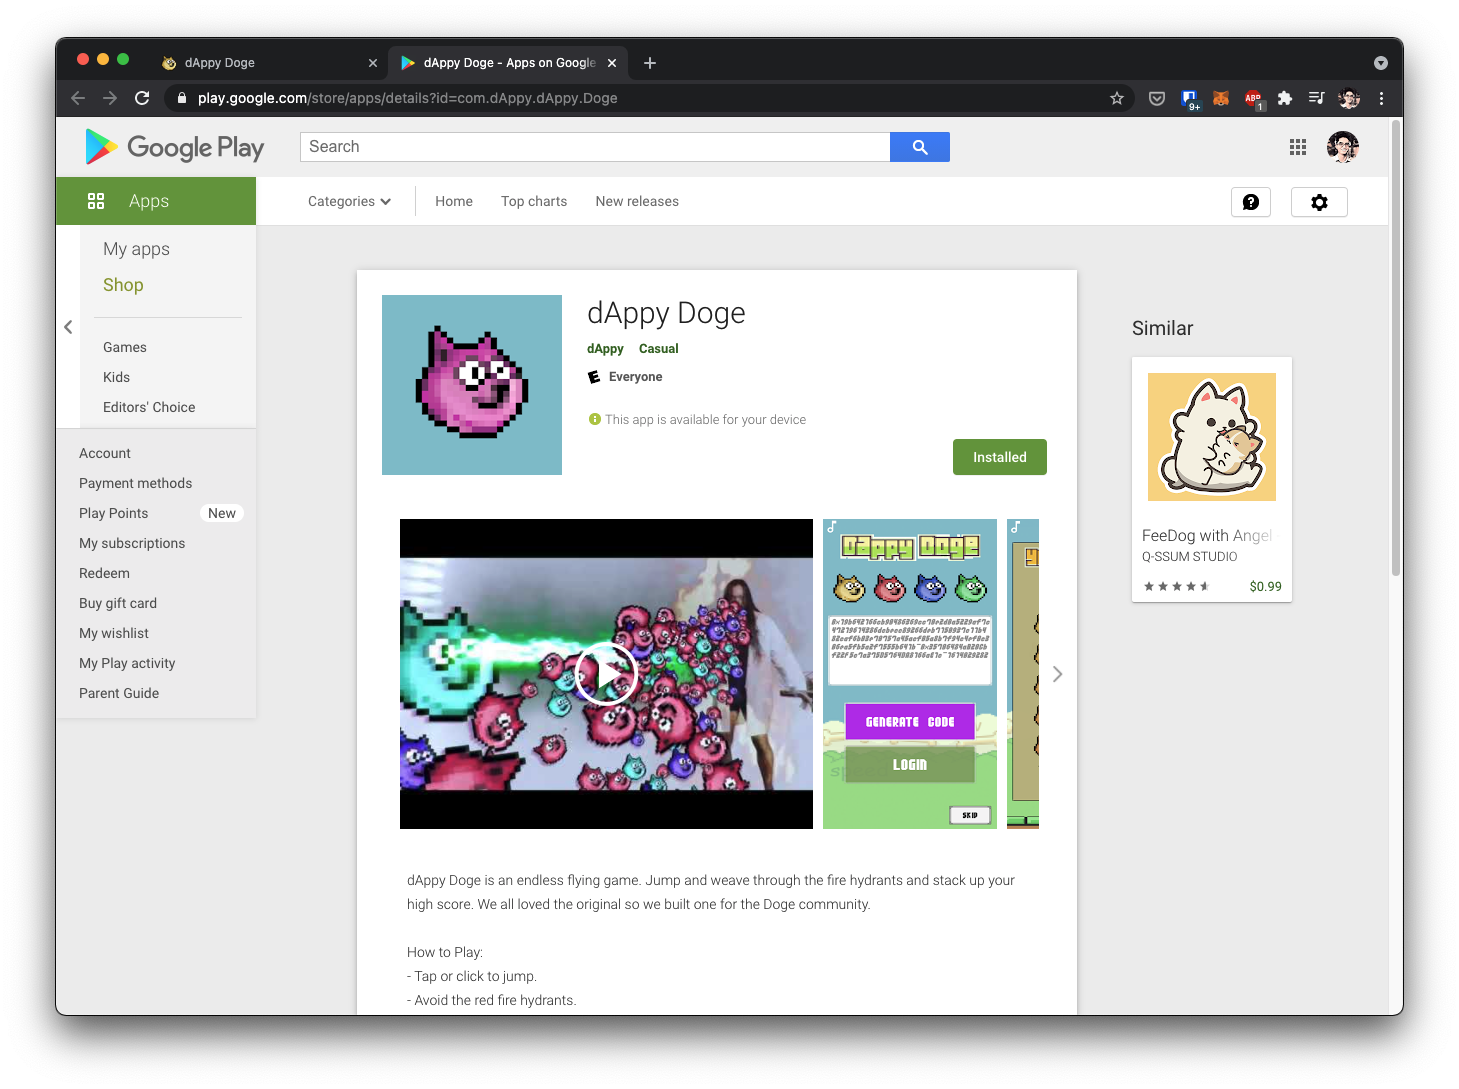This screenshot has width=1459, height=1089.
Task: Click the site lock icon in address bar
Action: point(181,98)
